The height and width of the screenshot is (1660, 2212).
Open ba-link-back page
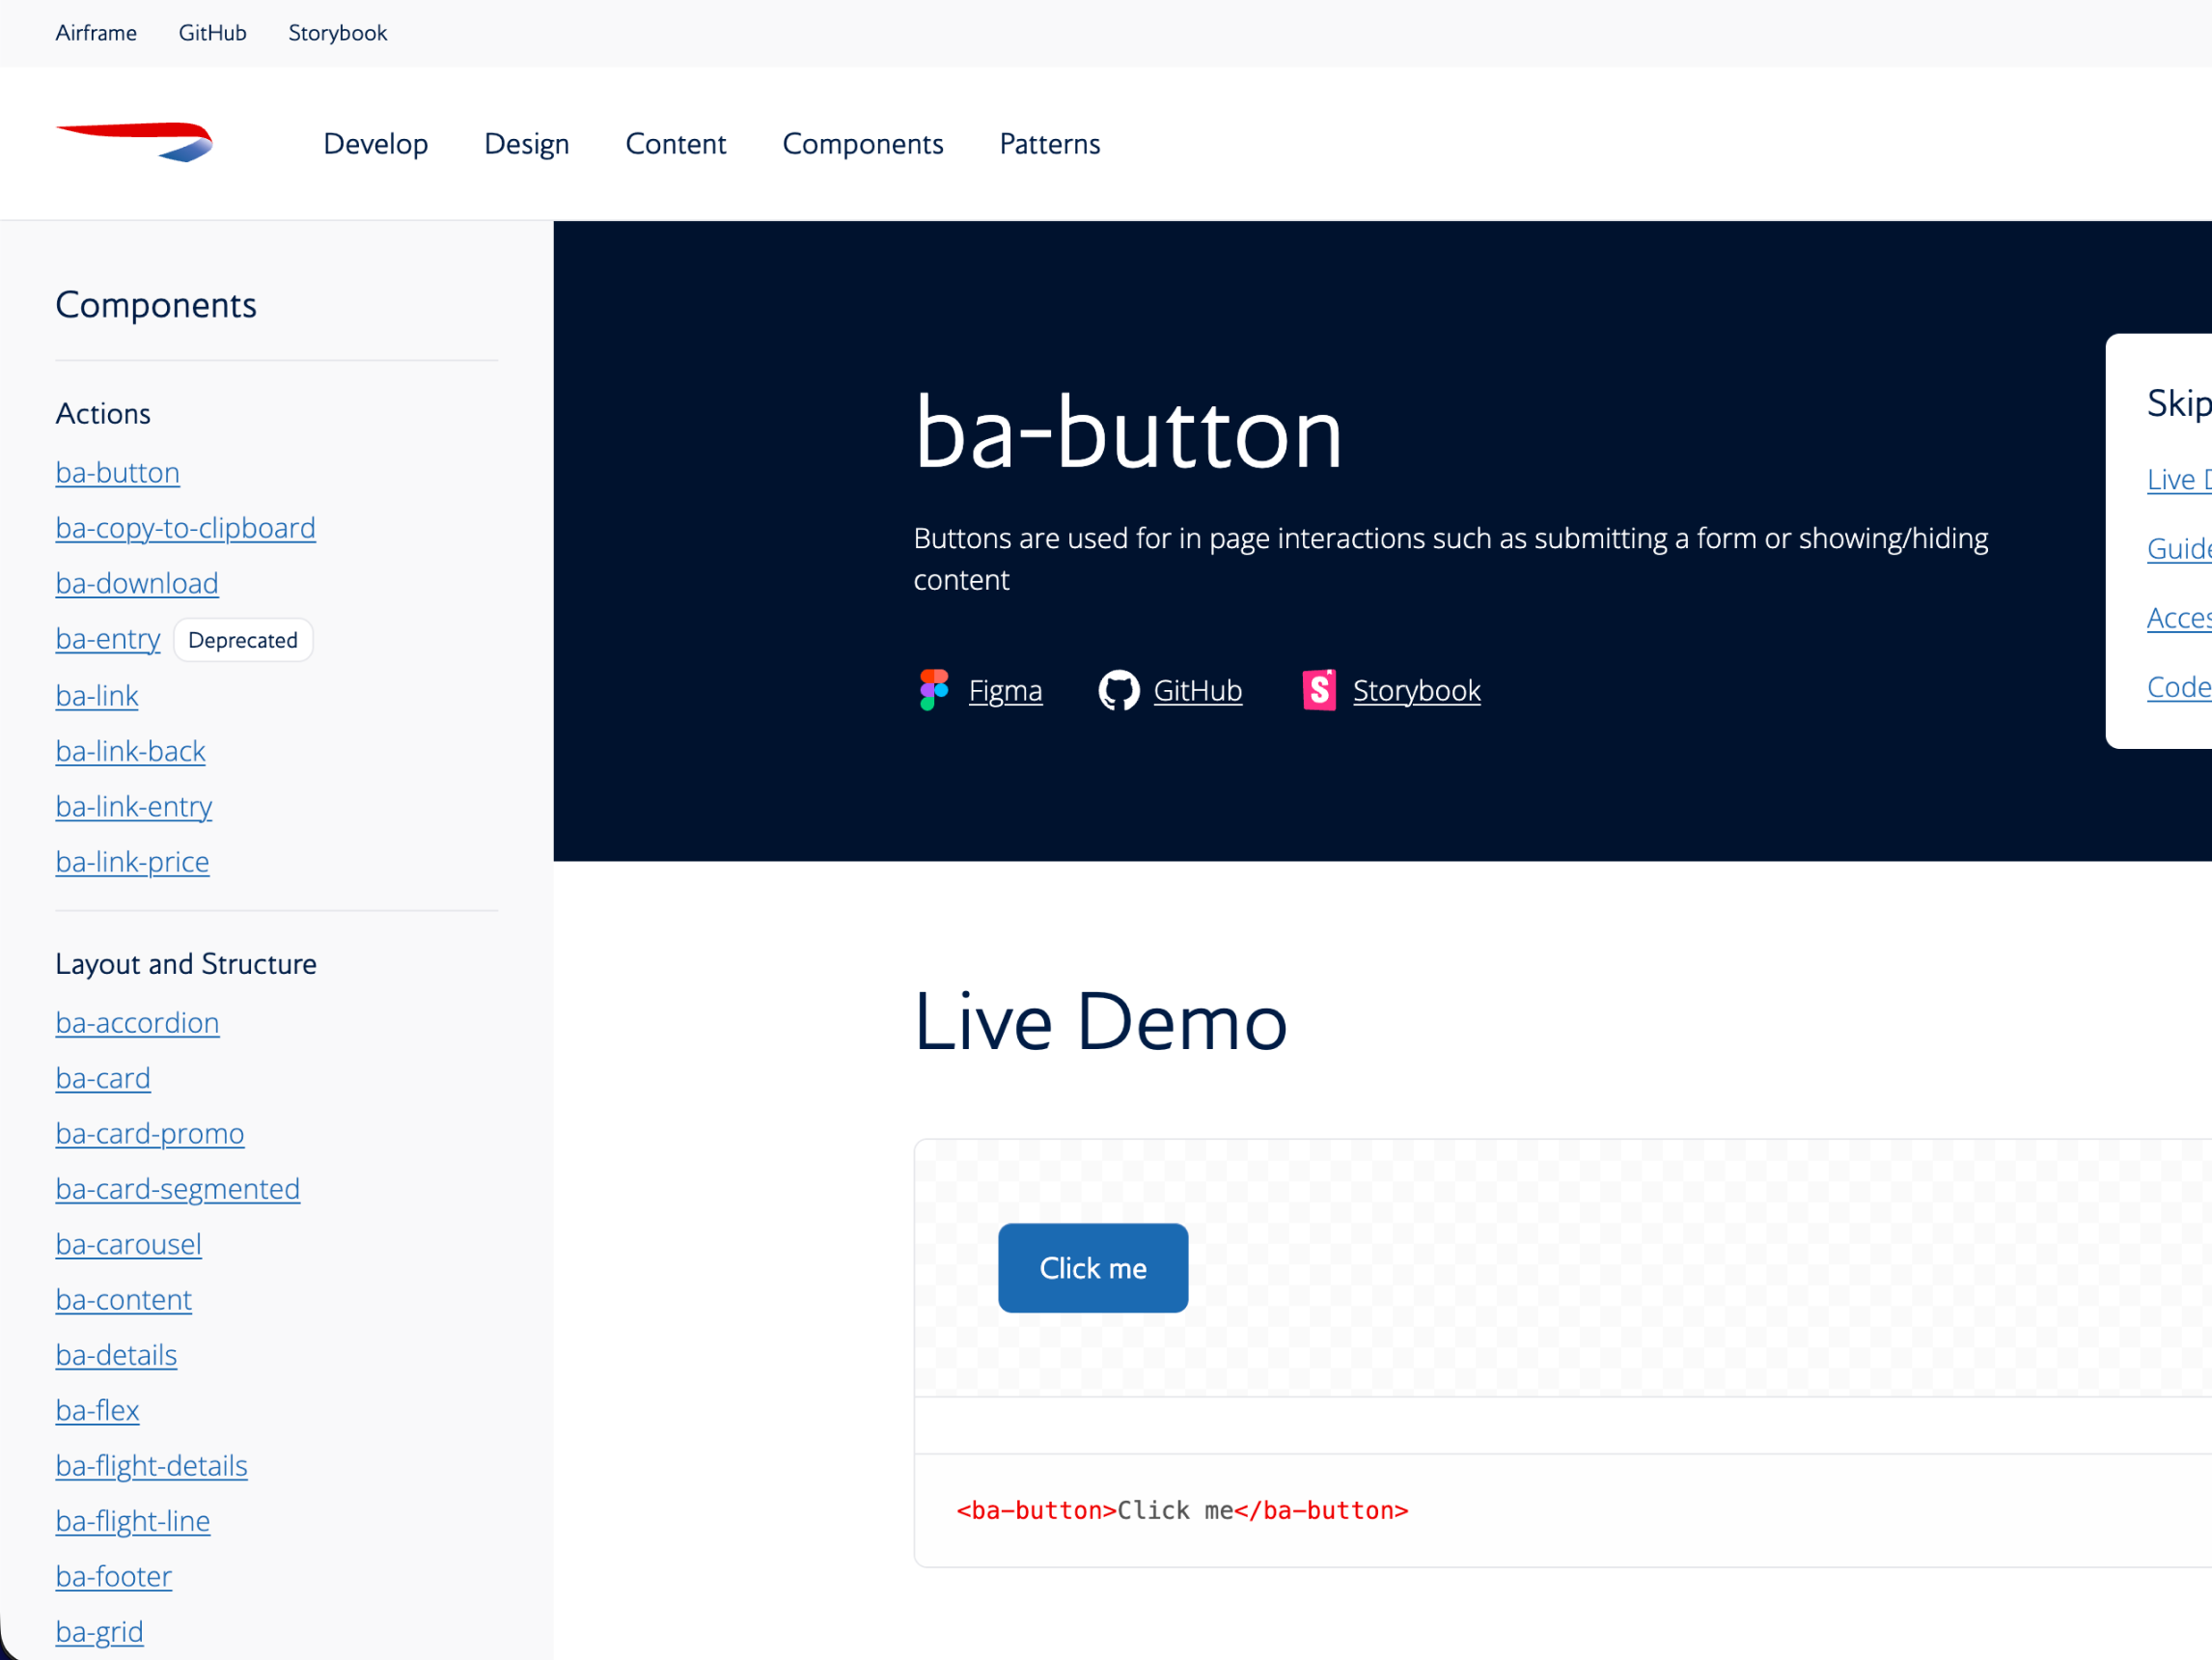[x=131, y=751]
